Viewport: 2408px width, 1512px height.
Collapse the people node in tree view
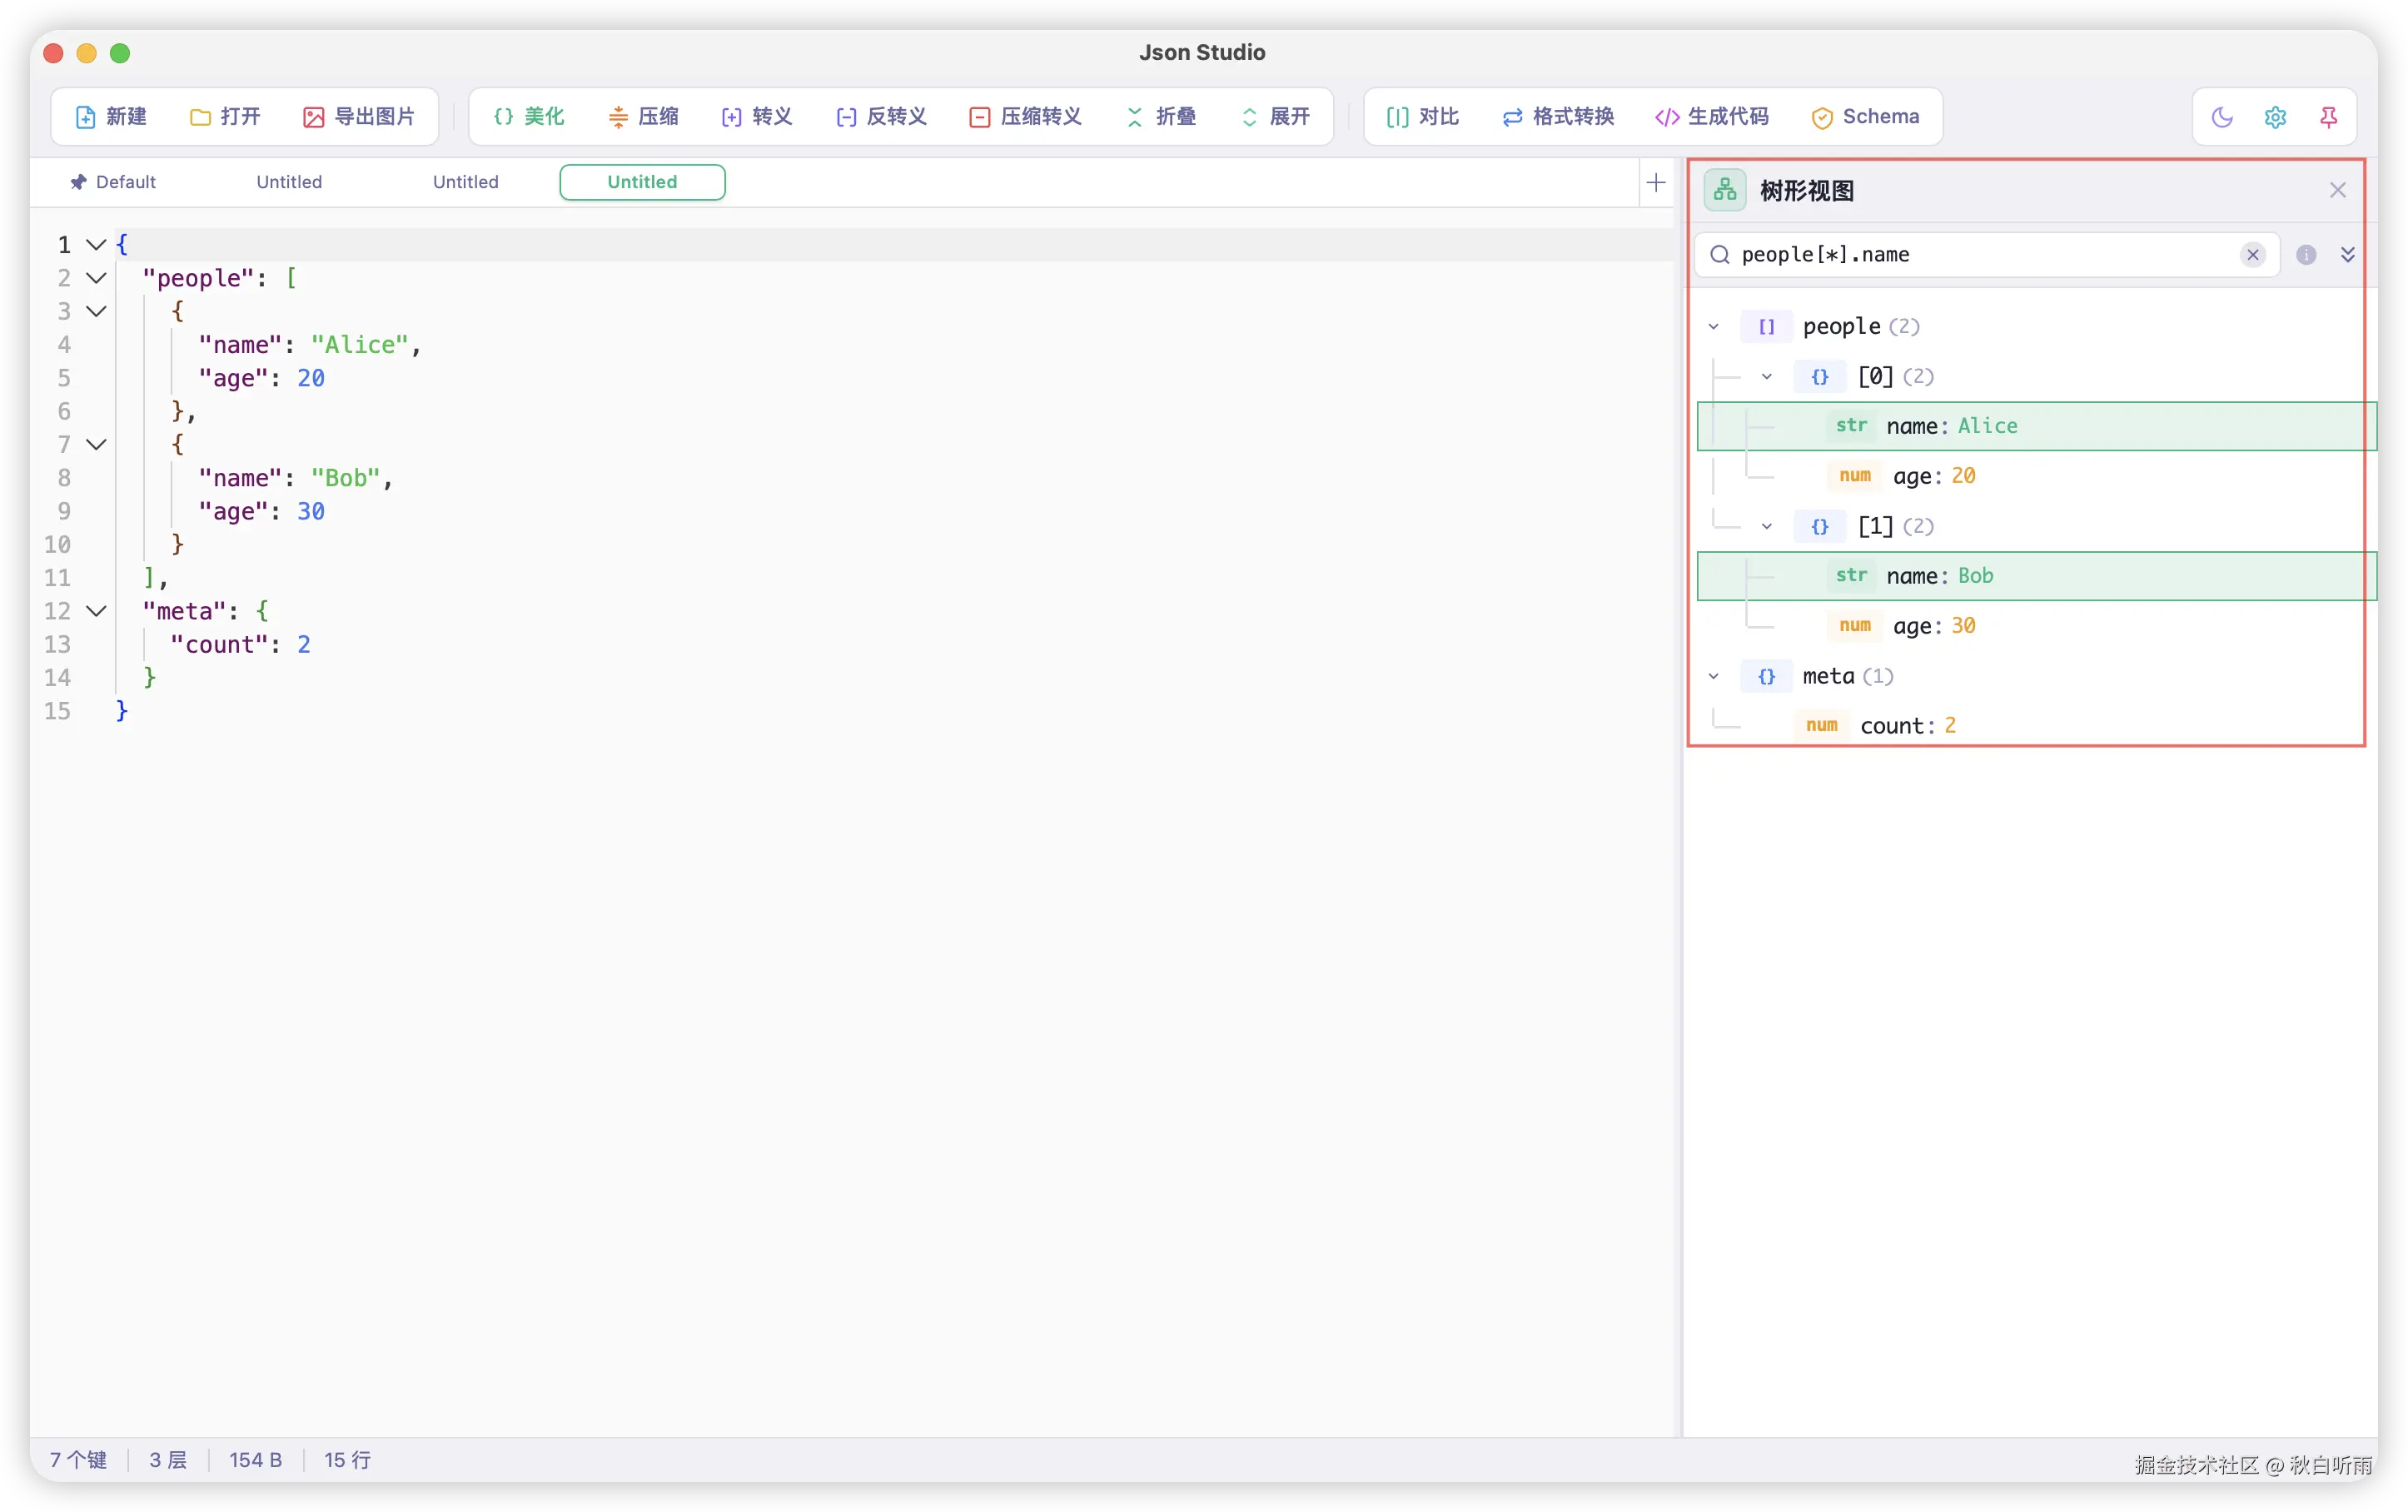coord(1714,327)
